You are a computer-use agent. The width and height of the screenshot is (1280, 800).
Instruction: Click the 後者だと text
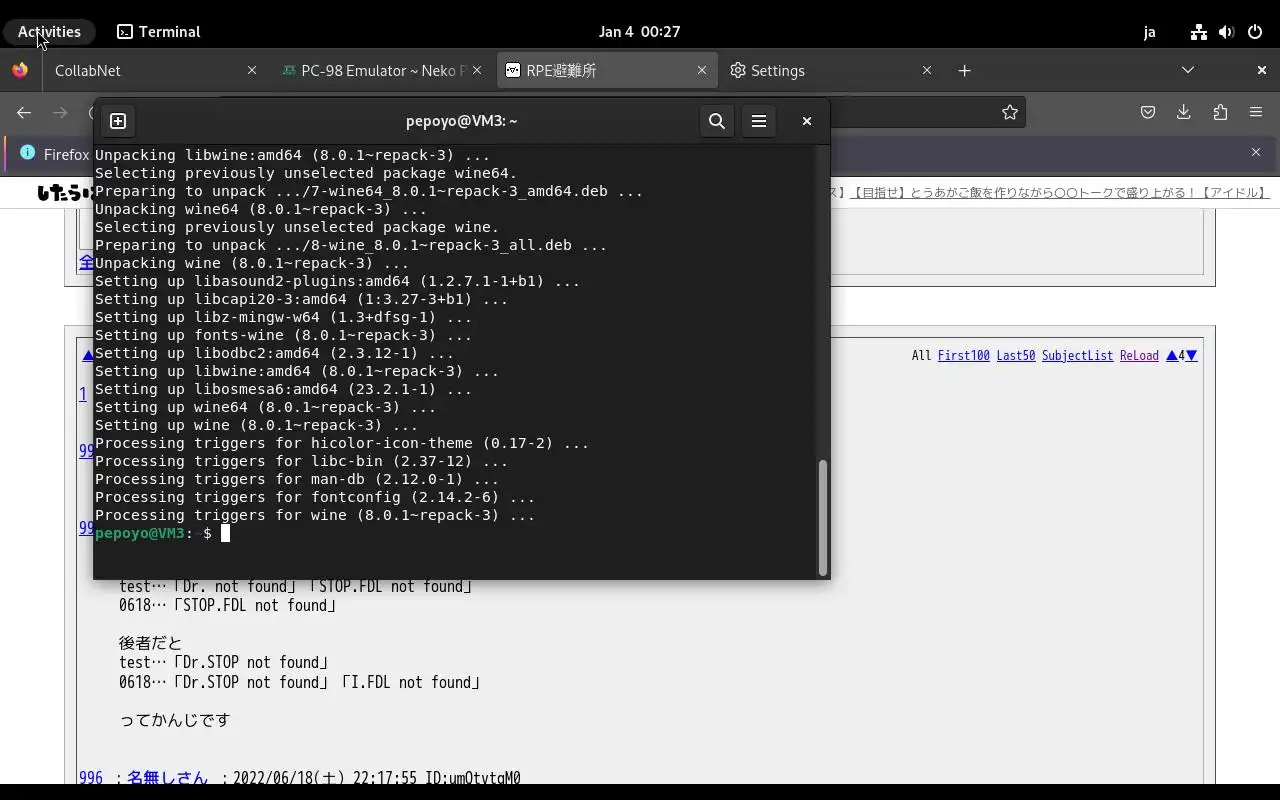[x=151, y=643]
